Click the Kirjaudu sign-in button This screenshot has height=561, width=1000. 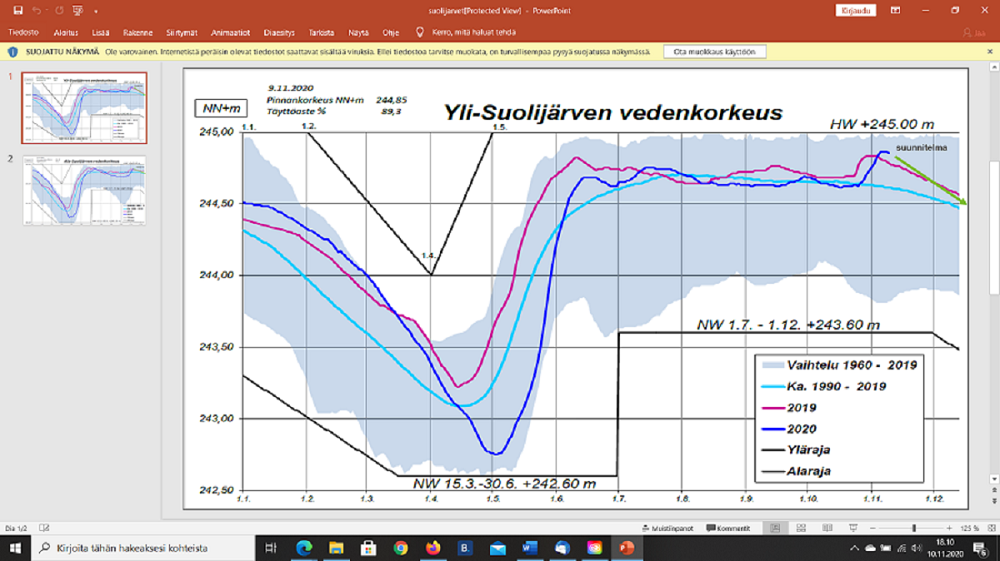pyautogui.click(x=855, y=11)
